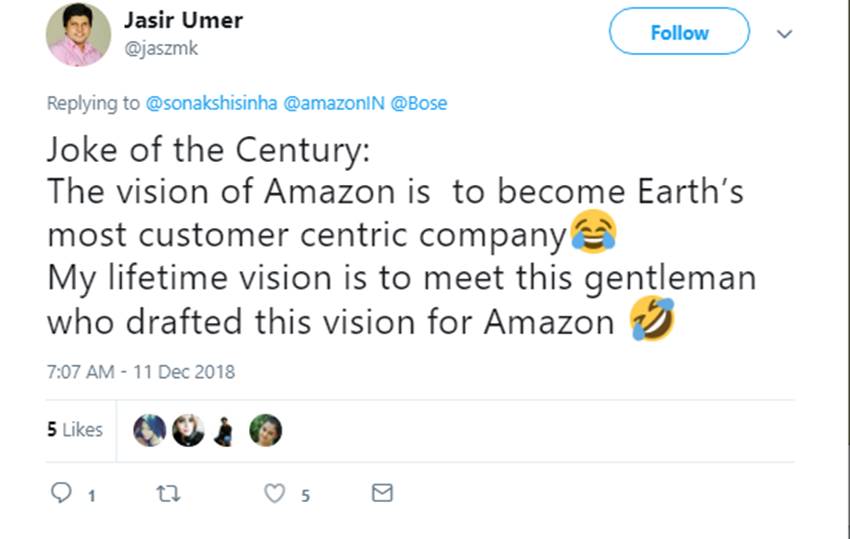Send tweet via the envelope message icon
Image resolution: width=850 pixels, height=539 pixels.
click(x=382, y=493)
